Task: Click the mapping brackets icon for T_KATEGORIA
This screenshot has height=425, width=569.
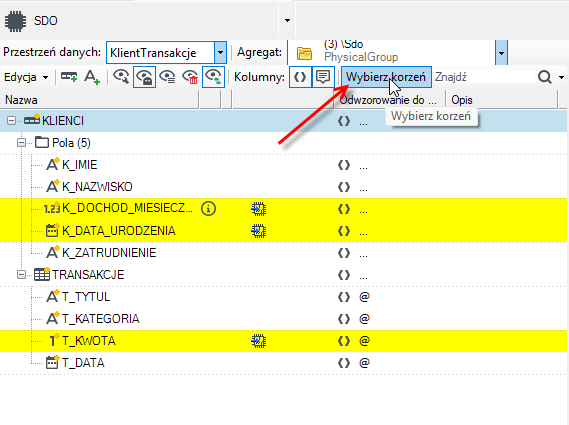Action: point(344,319)
